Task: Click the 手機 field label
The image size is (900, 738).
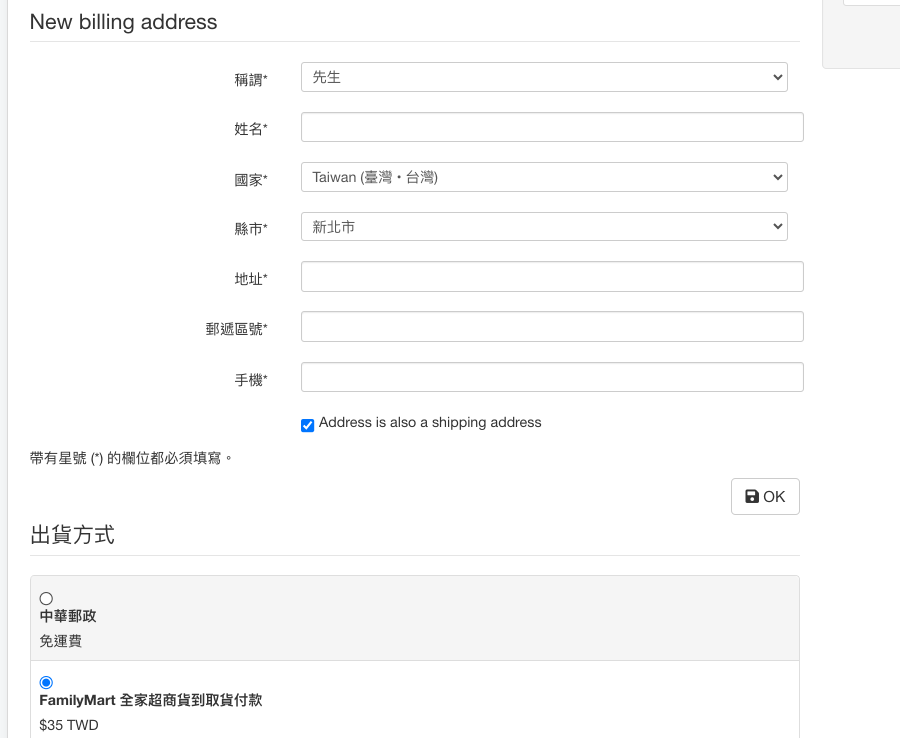Action: pos(250,379)
